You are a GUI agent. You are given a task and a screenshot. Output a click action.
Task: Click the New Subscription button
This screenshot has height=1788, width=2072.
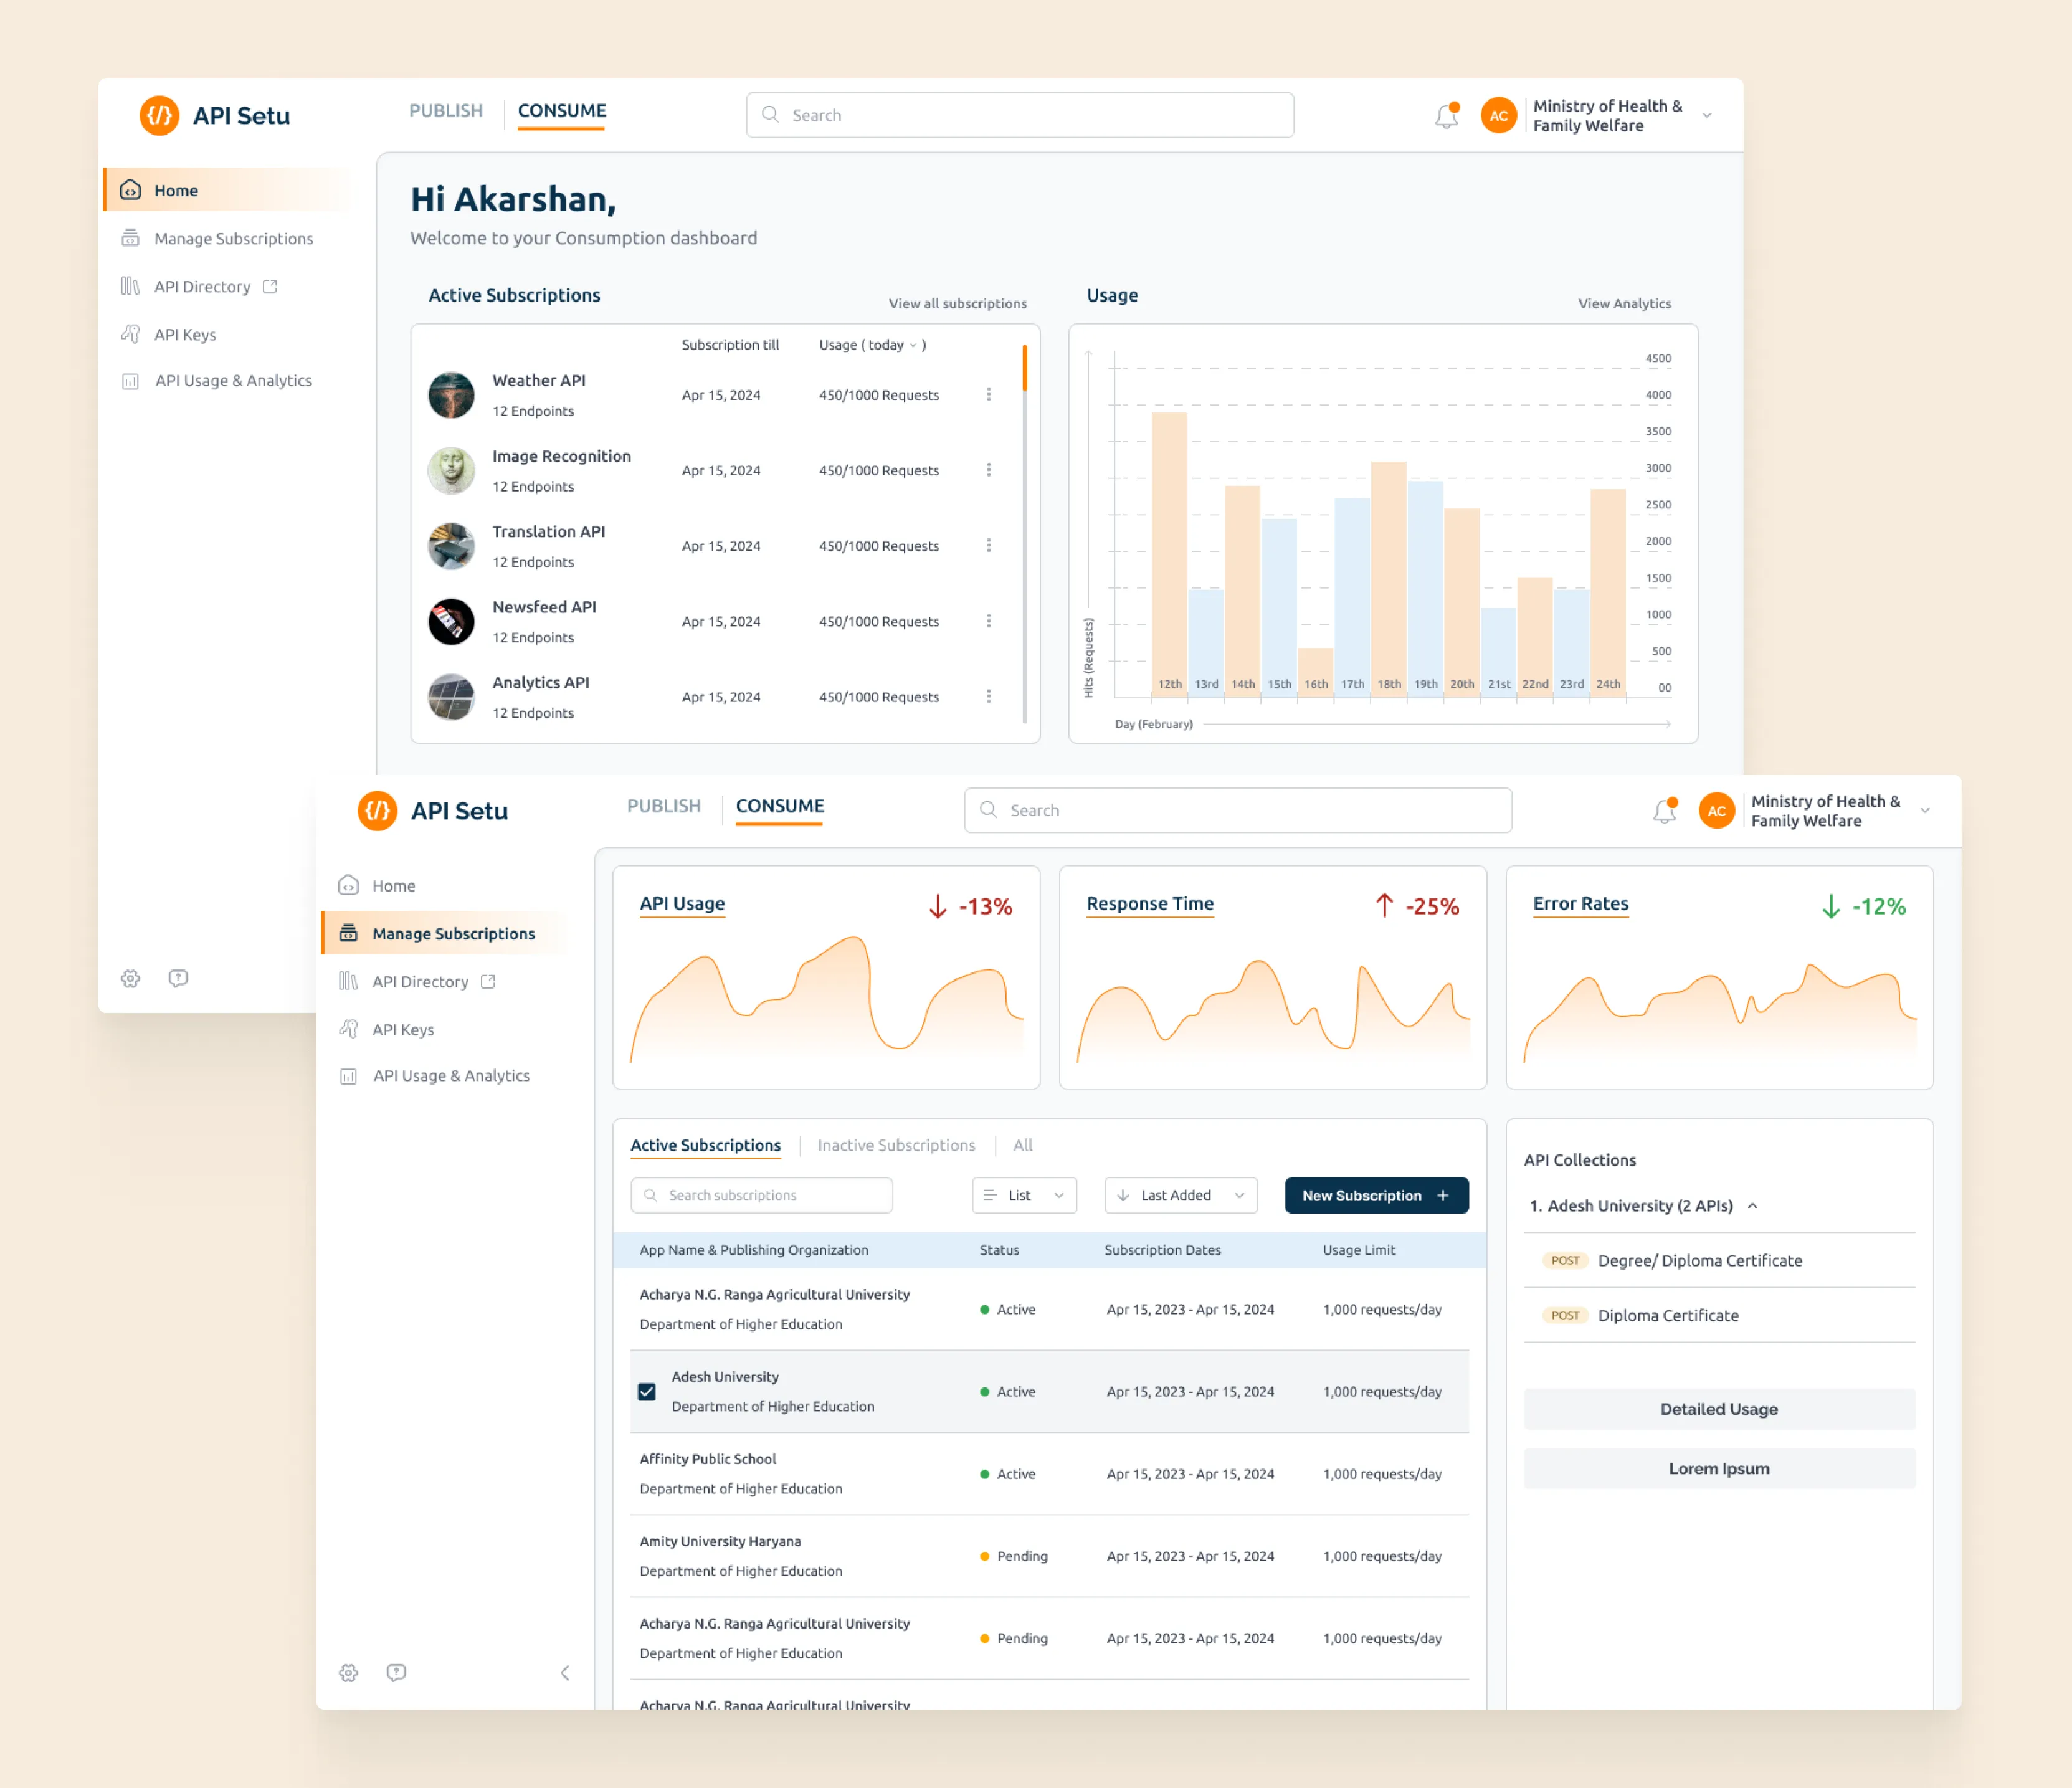pyautogui.click(x=1376, y=1195)
